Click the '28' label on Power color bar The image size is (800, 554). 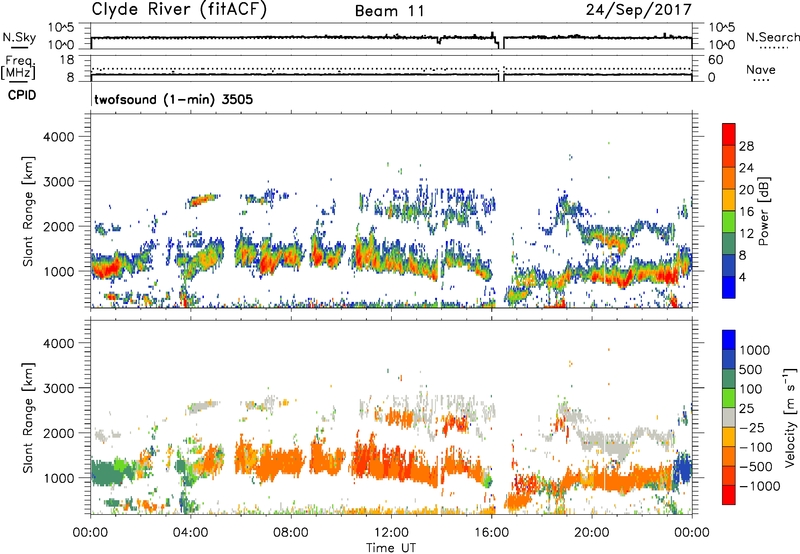(x=746, y=146)
